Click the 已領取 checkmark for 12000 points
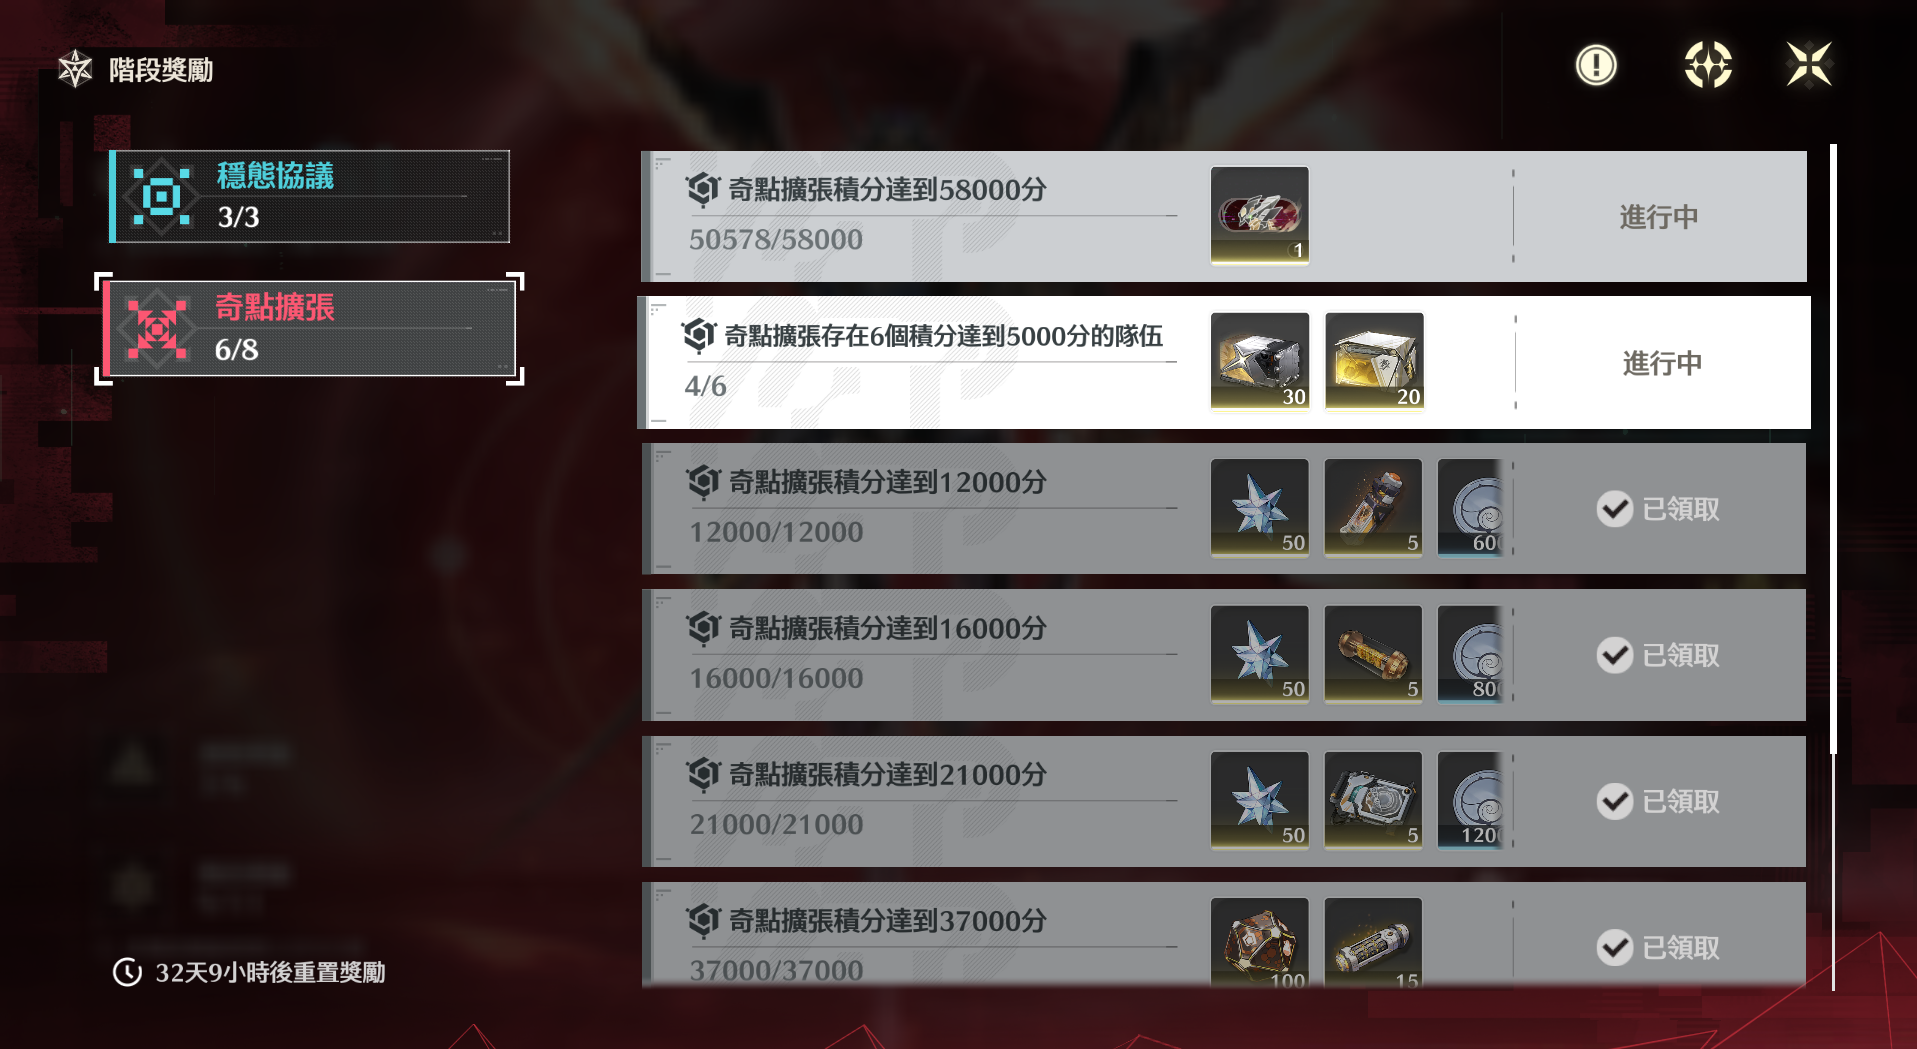The width and height of the screenshot is (1917, 1049). (x=1614, y=509)
